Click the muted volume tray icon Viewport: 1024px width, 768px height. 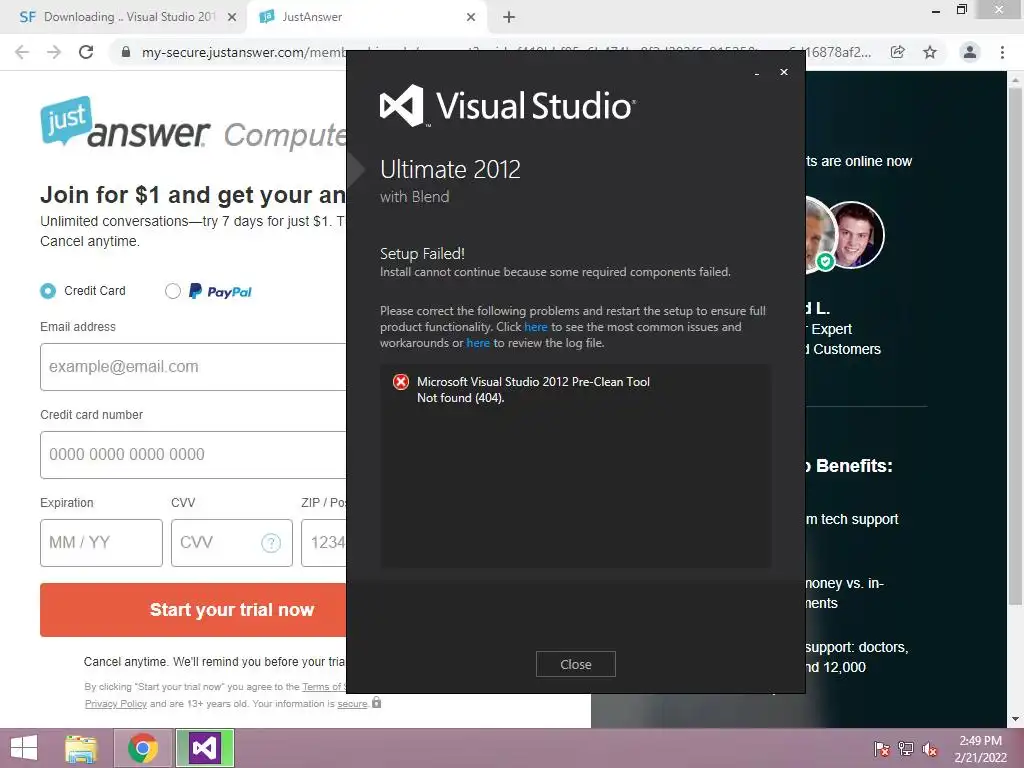pyautogui.click(x=930, y=749)
